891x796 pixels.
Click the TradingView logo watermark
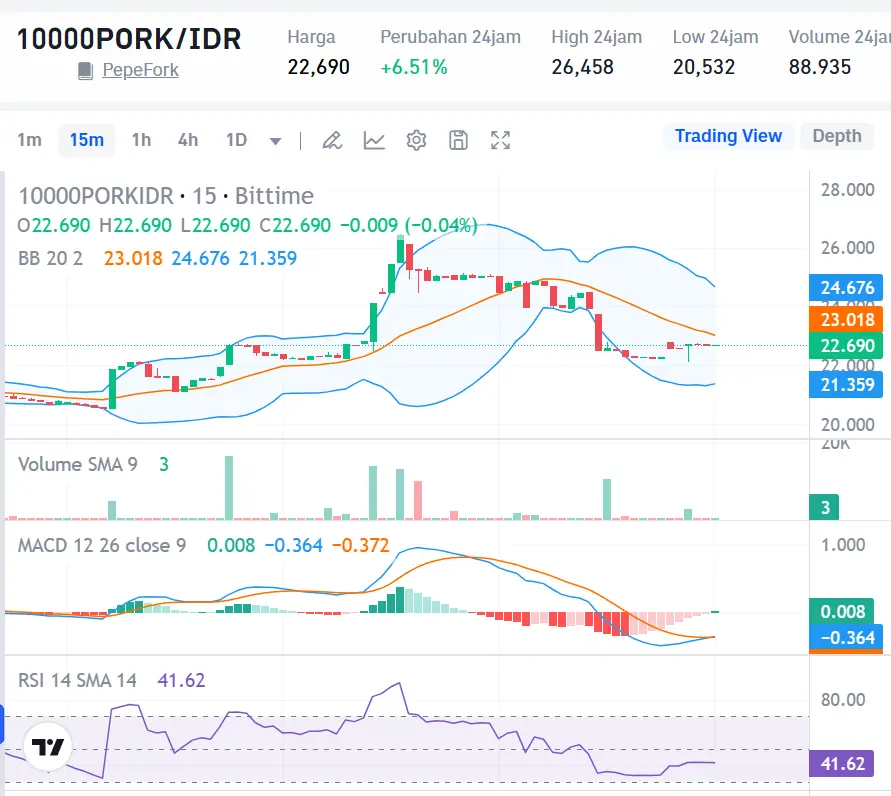tap(47, 746)
